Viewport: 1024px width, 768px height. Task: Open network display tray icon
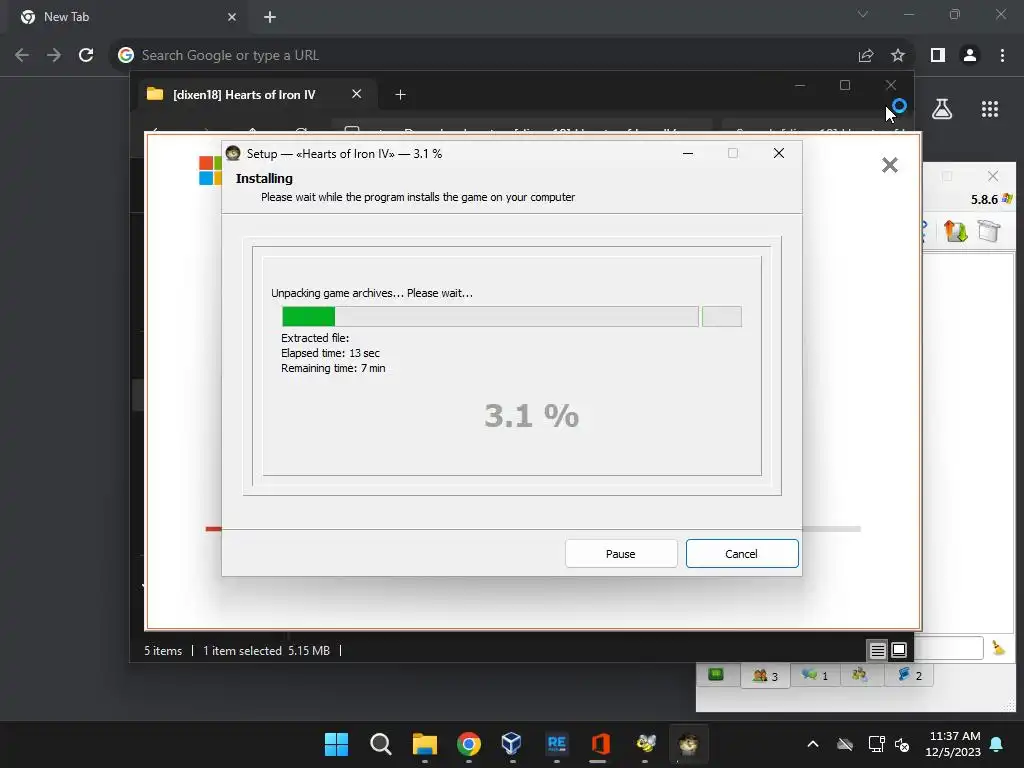(x=876, y=744)
